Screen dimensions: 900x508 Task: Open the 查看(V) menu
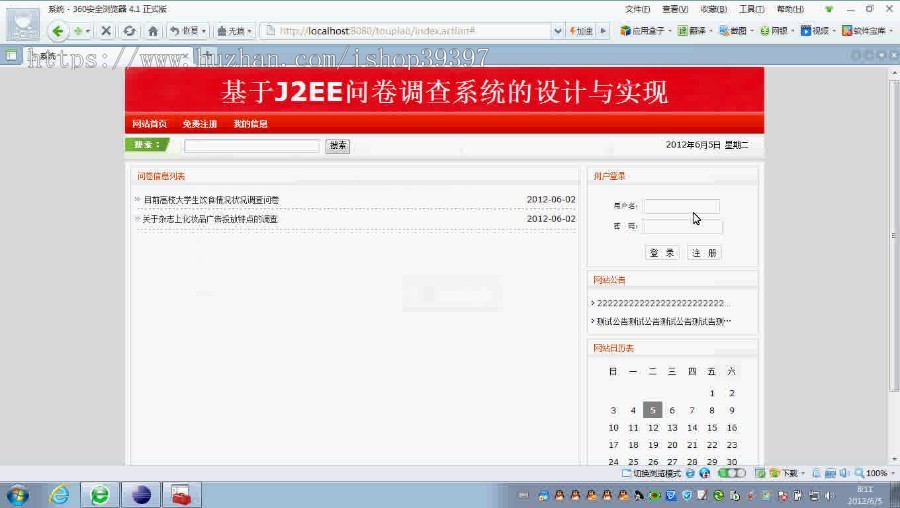[x=674, y=9]
